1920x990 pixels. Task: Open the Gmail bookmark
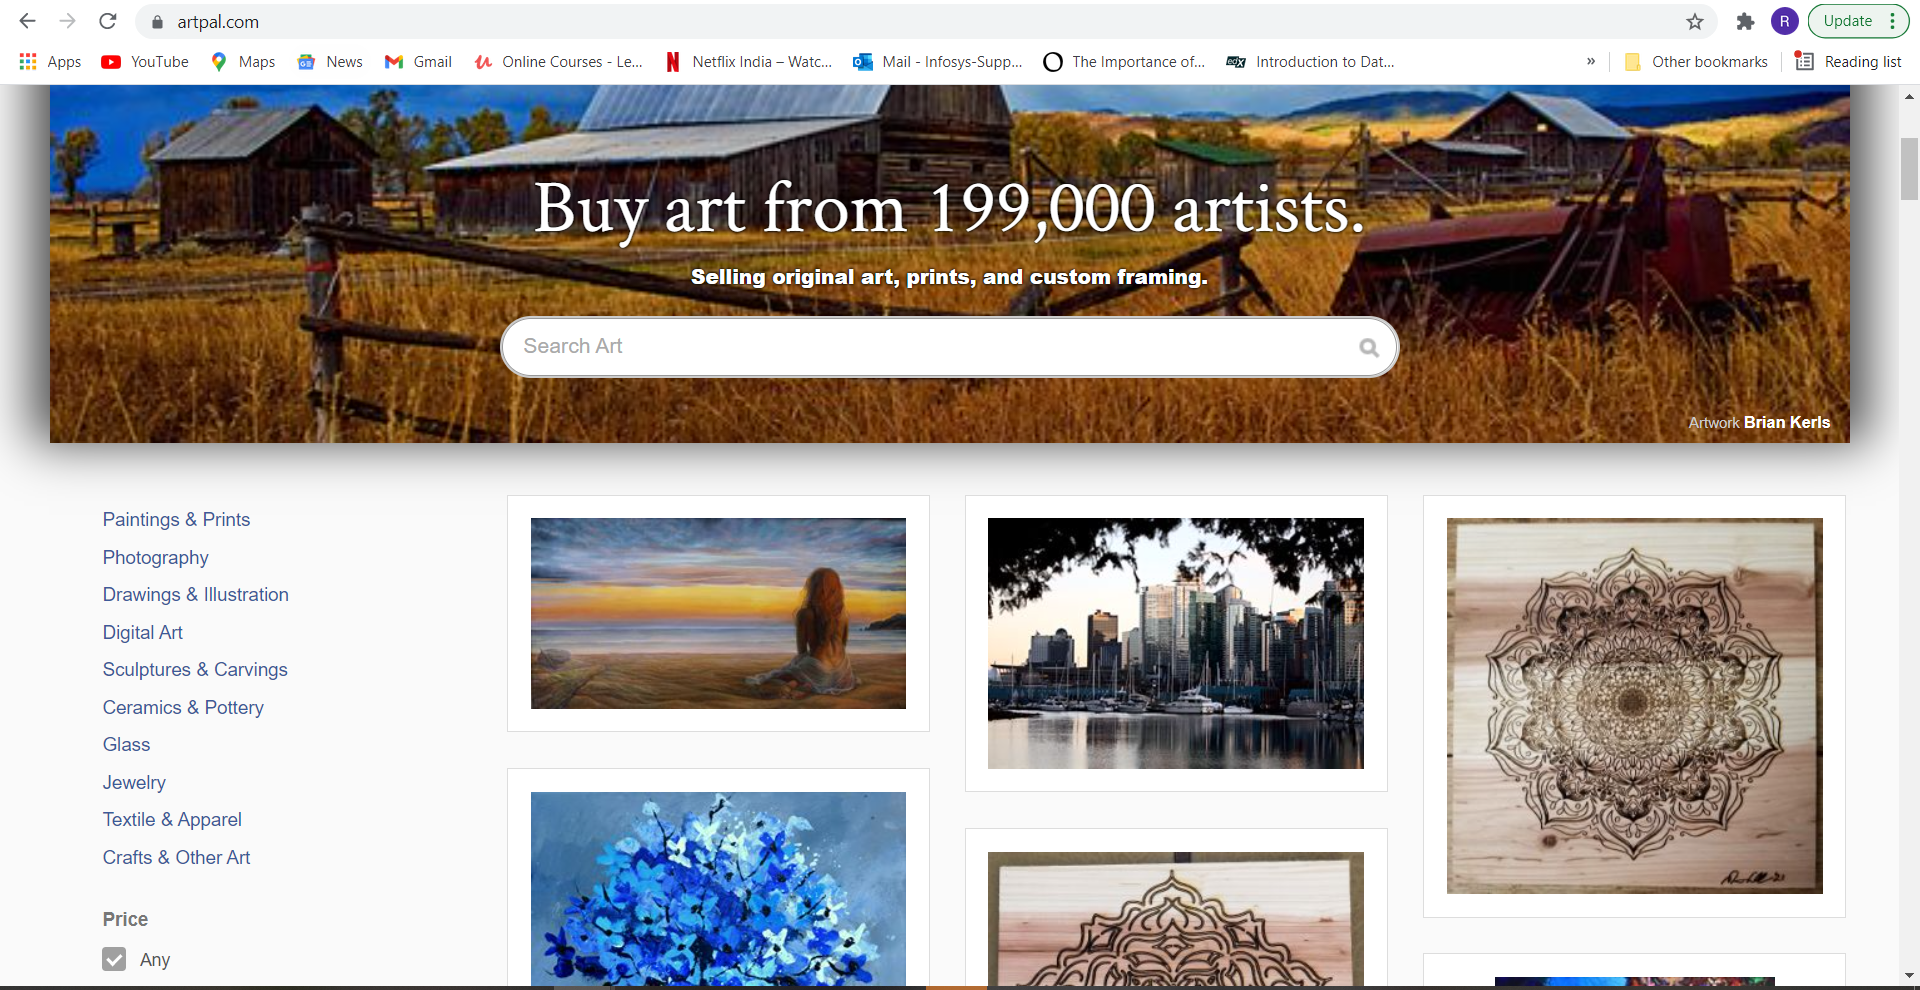418,62
